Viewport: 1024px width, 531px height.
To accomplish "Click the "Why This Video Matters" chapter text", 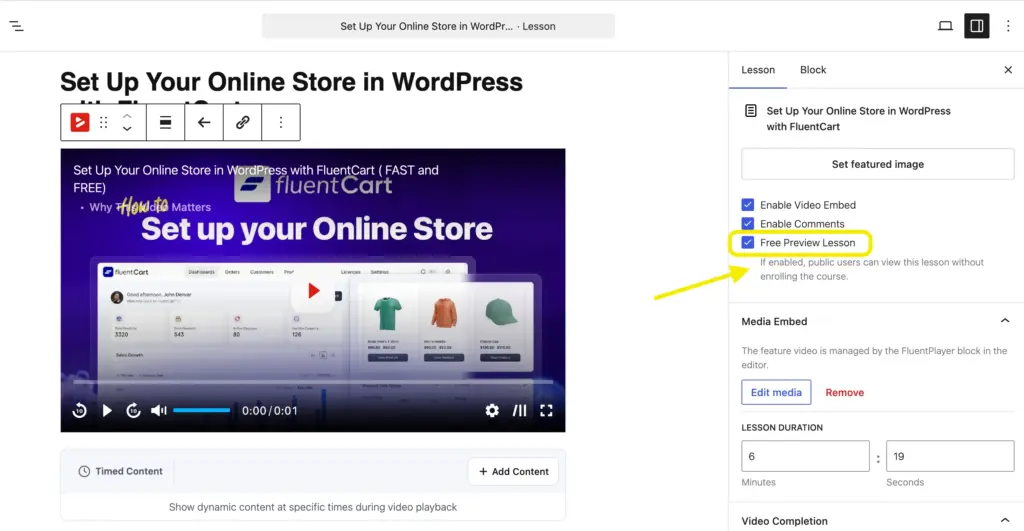I will (150, 207).
